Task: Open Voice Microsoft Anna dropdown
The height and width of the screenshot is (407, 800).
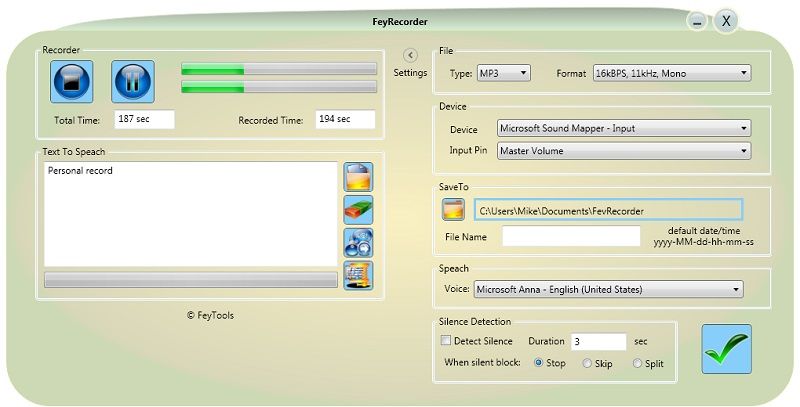Action: click(609, 289)
